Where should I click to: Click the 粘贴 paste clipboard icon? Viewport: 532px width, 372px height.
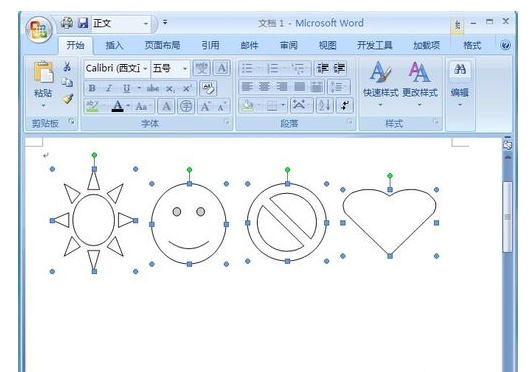pos(43,72)
